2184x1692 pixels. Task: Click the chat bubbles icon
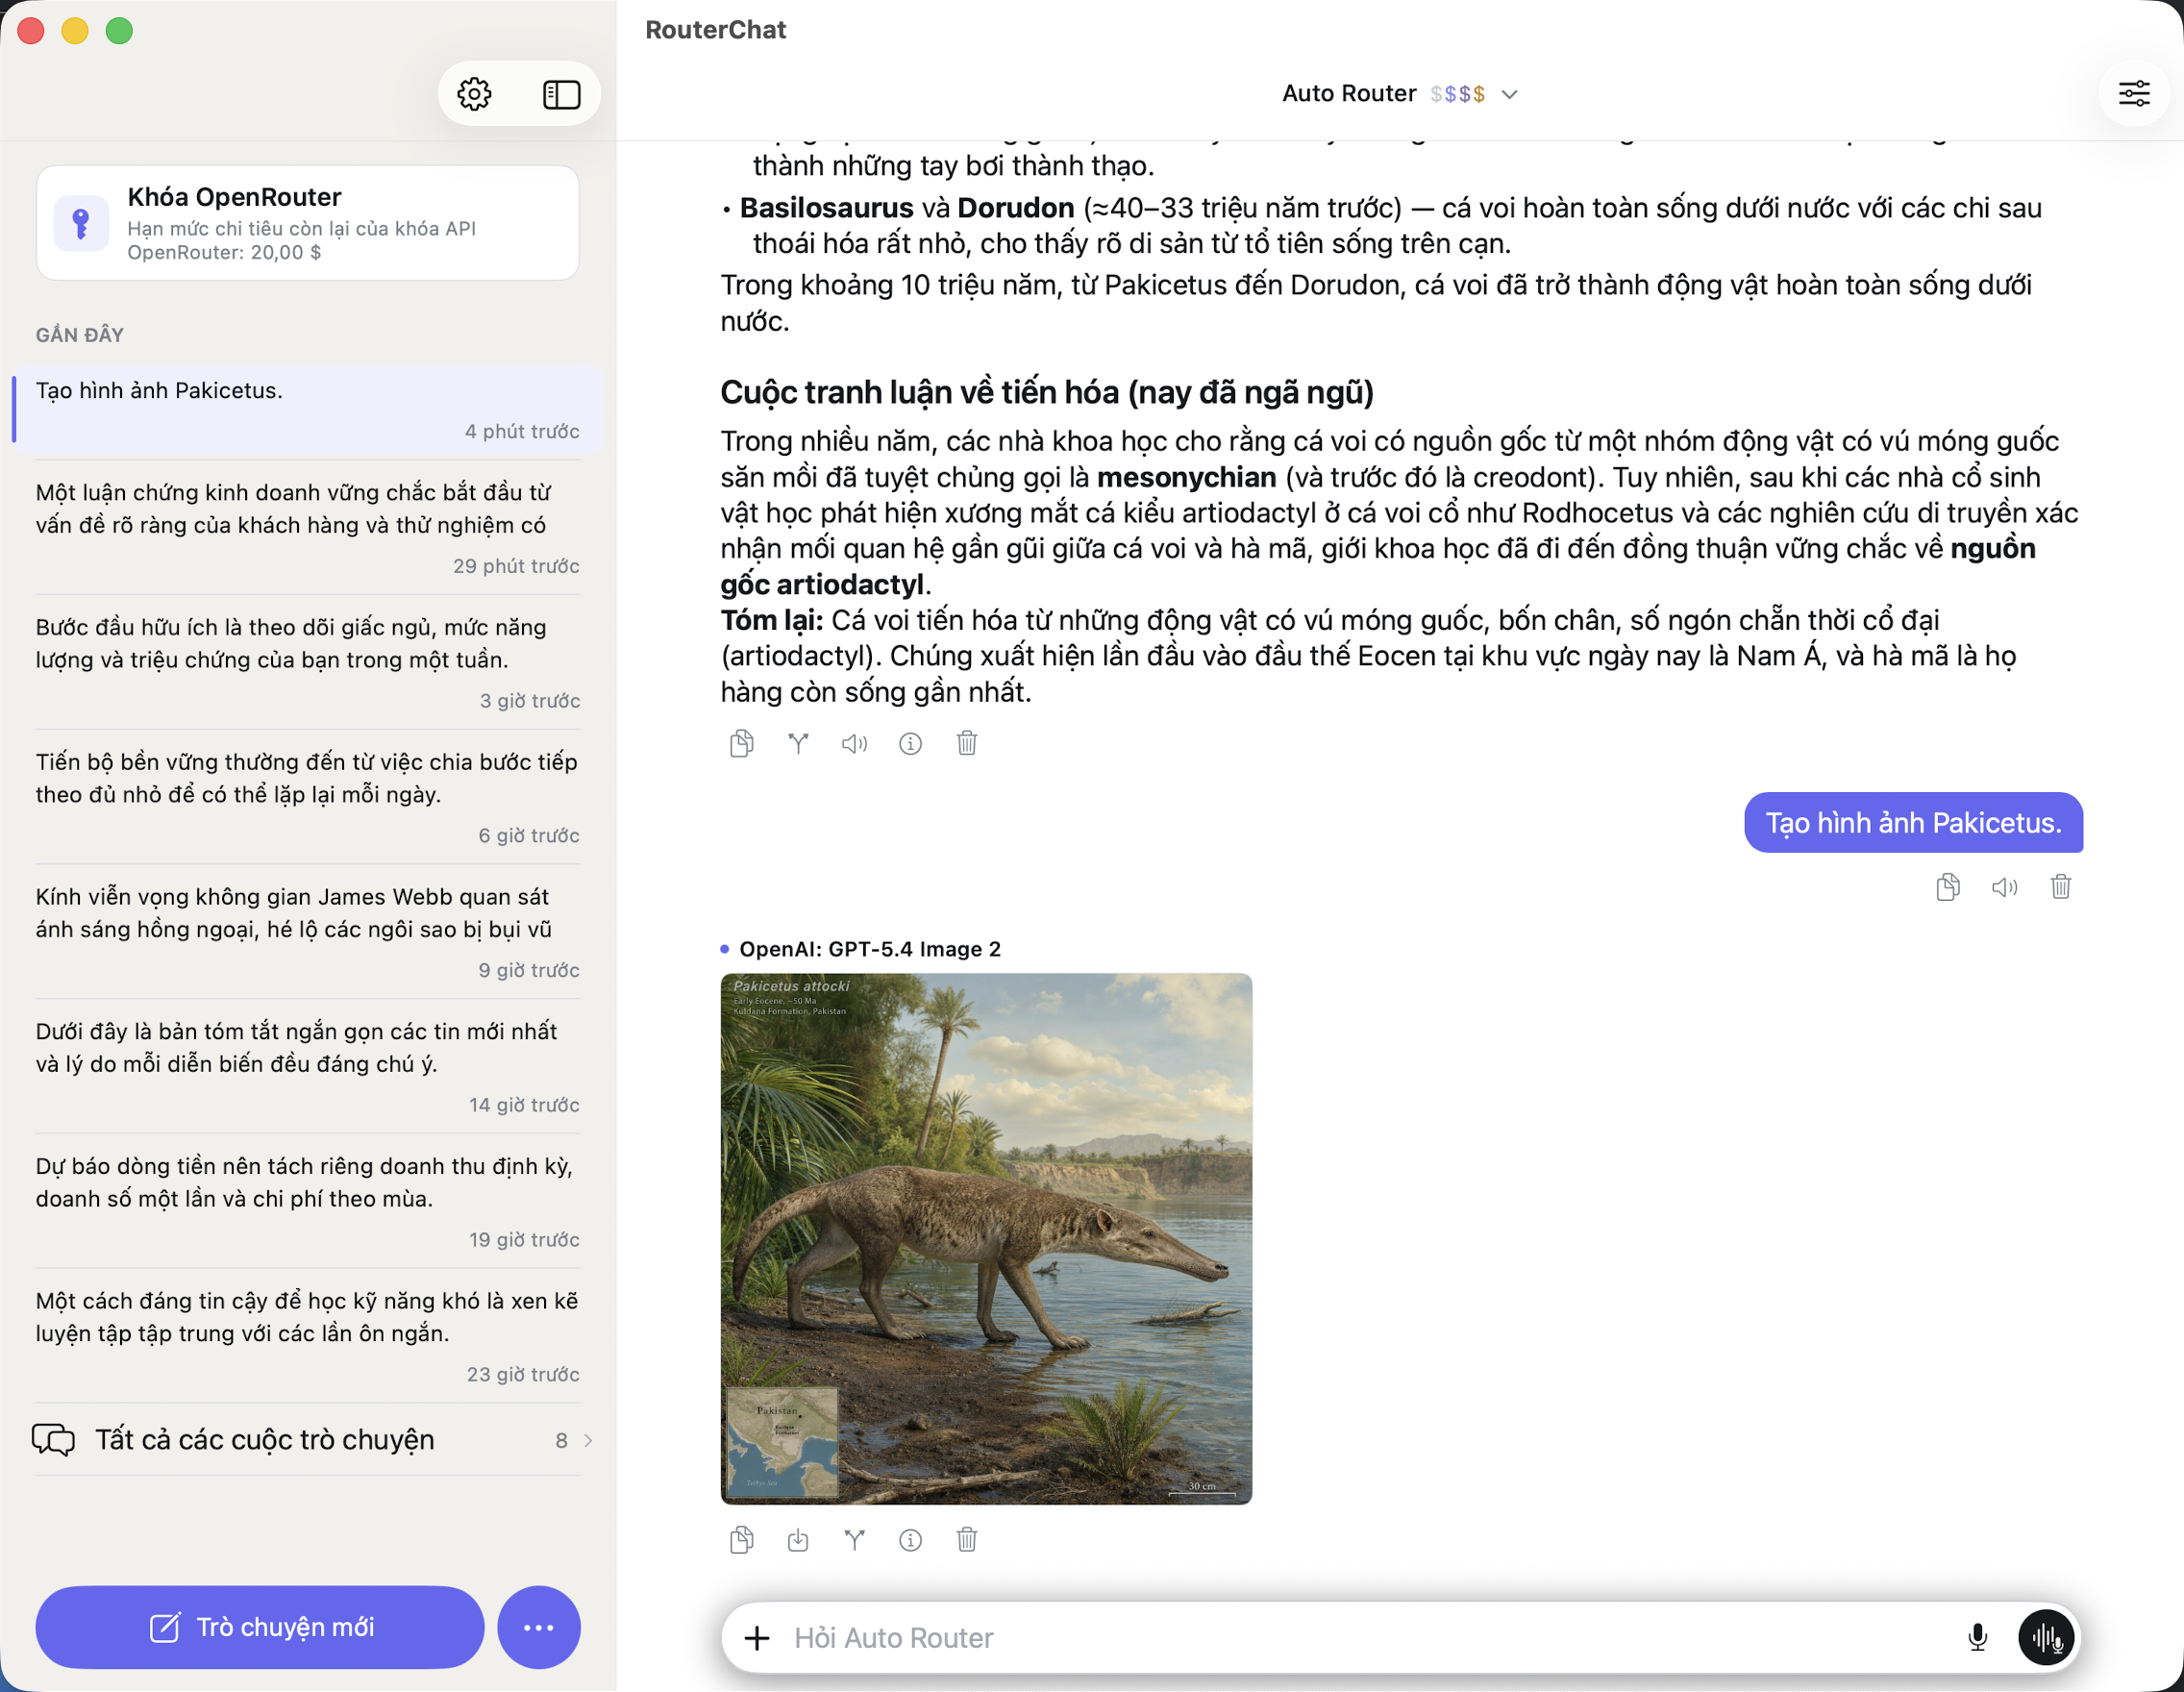tap(53, 1440)
